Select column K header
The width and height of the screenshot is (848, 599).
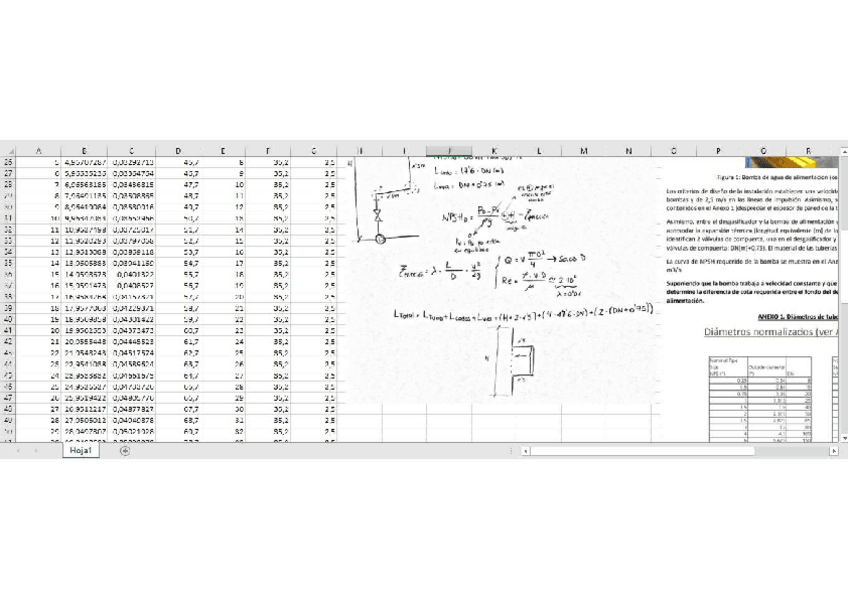(x=494, y=151)
